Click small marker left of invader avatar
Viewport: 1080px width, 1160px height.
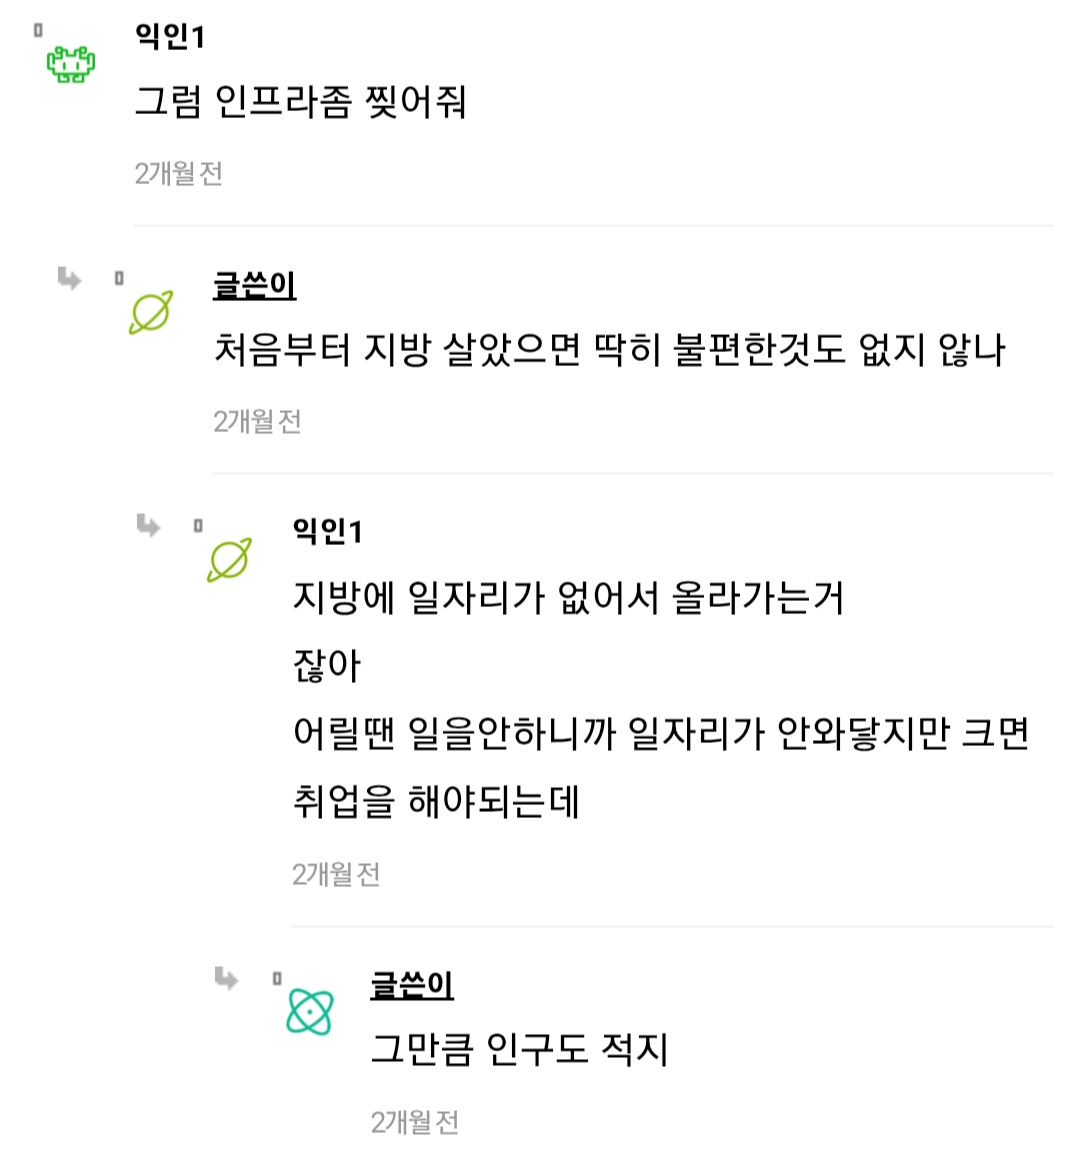pyautogui.click(x=38, y=31)
